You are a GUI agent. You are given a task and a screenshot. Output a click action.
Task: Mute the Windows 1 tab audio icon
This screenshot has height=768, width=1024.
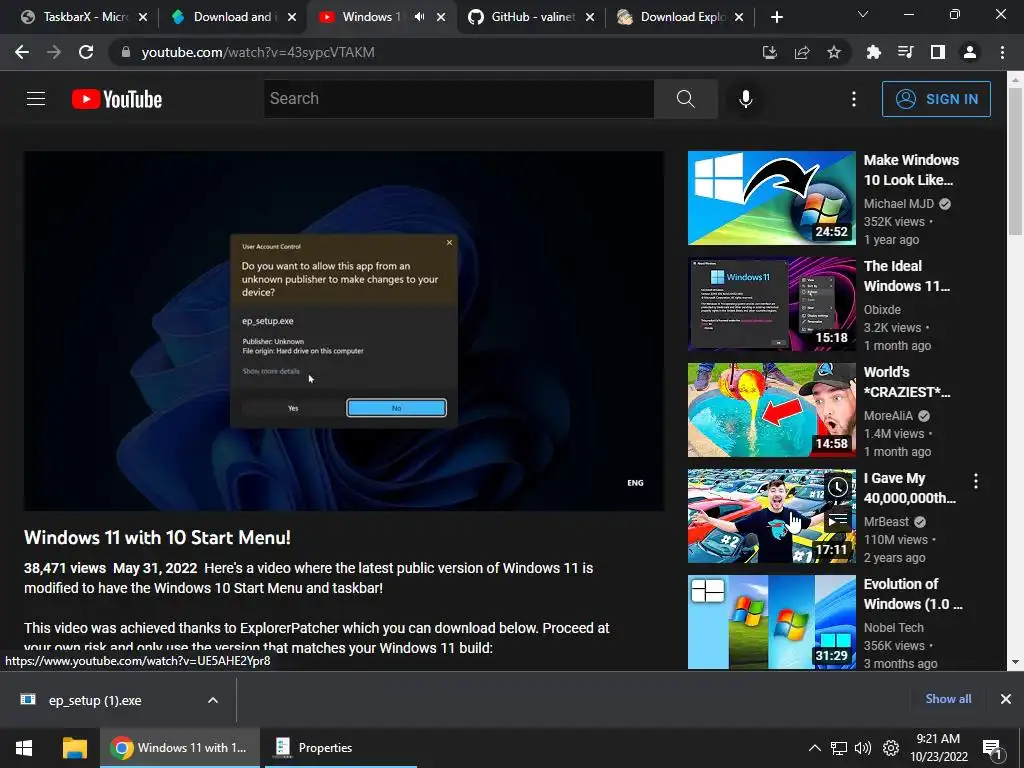click(x=419, y=17)
